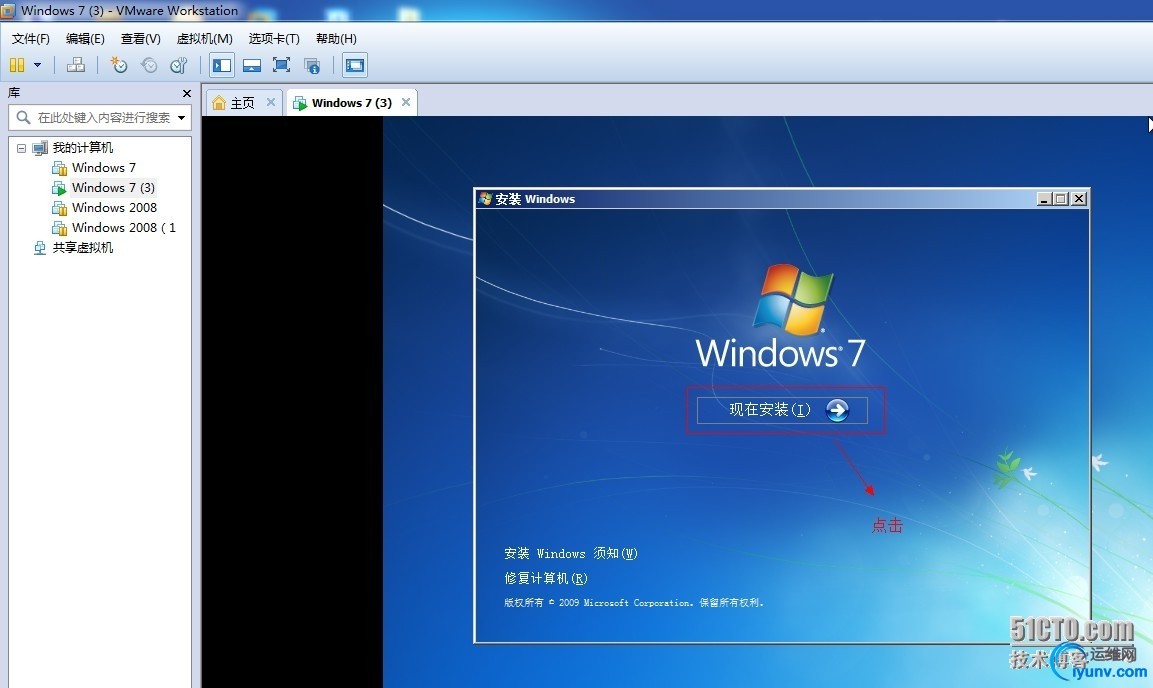Open the snapshot manager wrench icon
Viewport: 1153px width, 688px height.
[179, 65]
